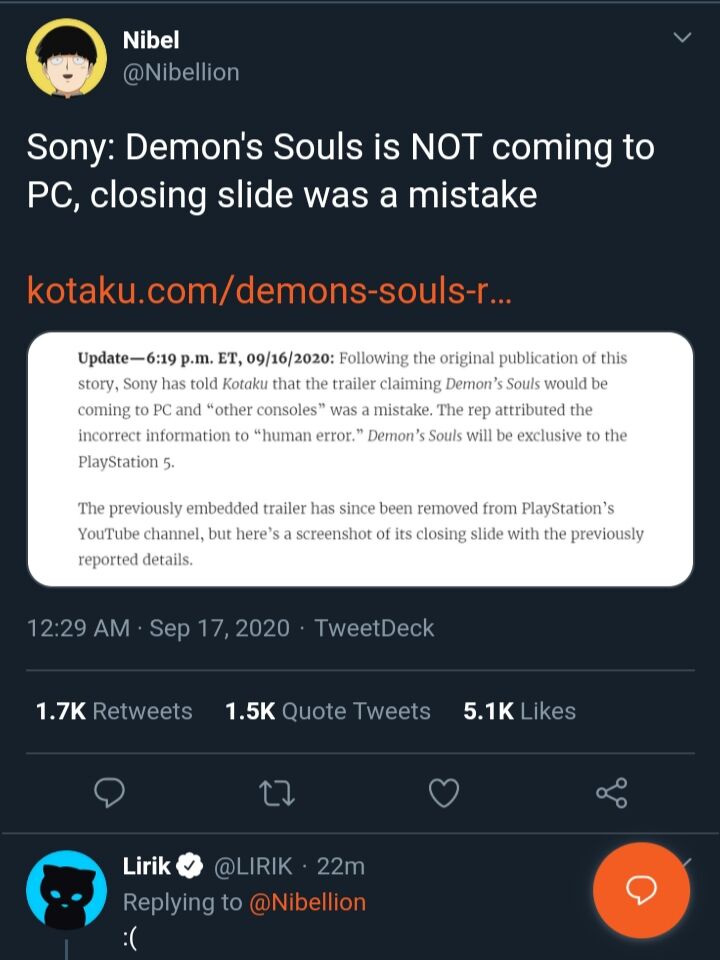Open Lirik's @LIRIK handle
This screenshot has height=960, width=720.
pyautogui.click(x=251, y=866)
